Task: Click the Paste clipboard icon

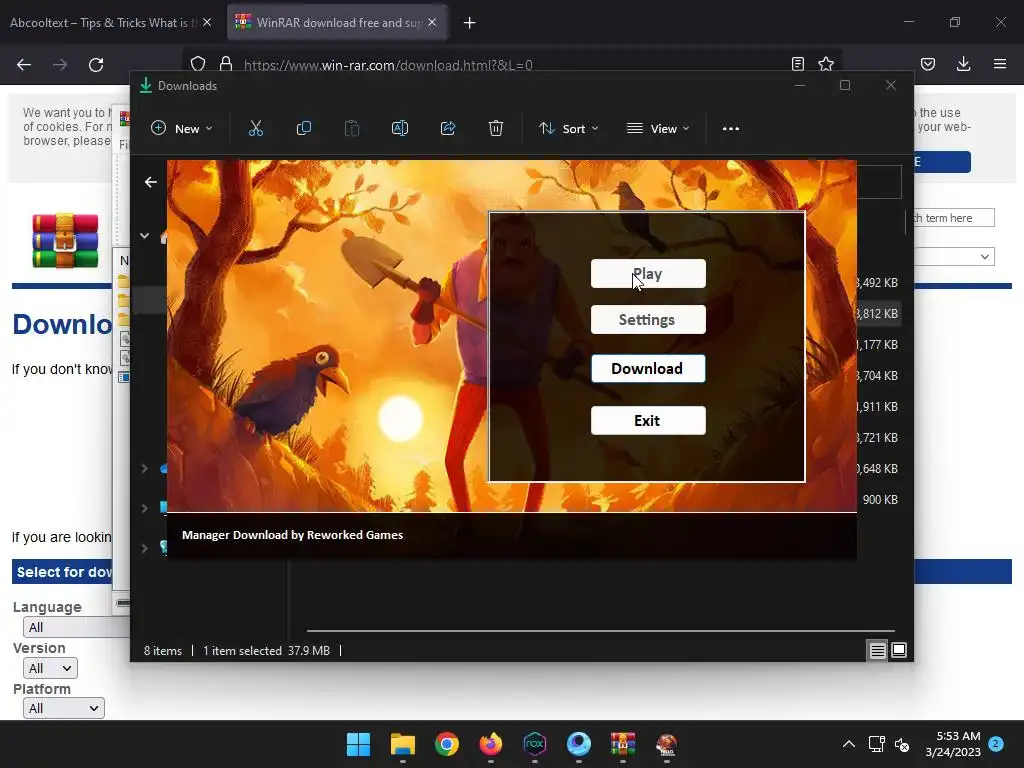Action: [x=352, y=129]
